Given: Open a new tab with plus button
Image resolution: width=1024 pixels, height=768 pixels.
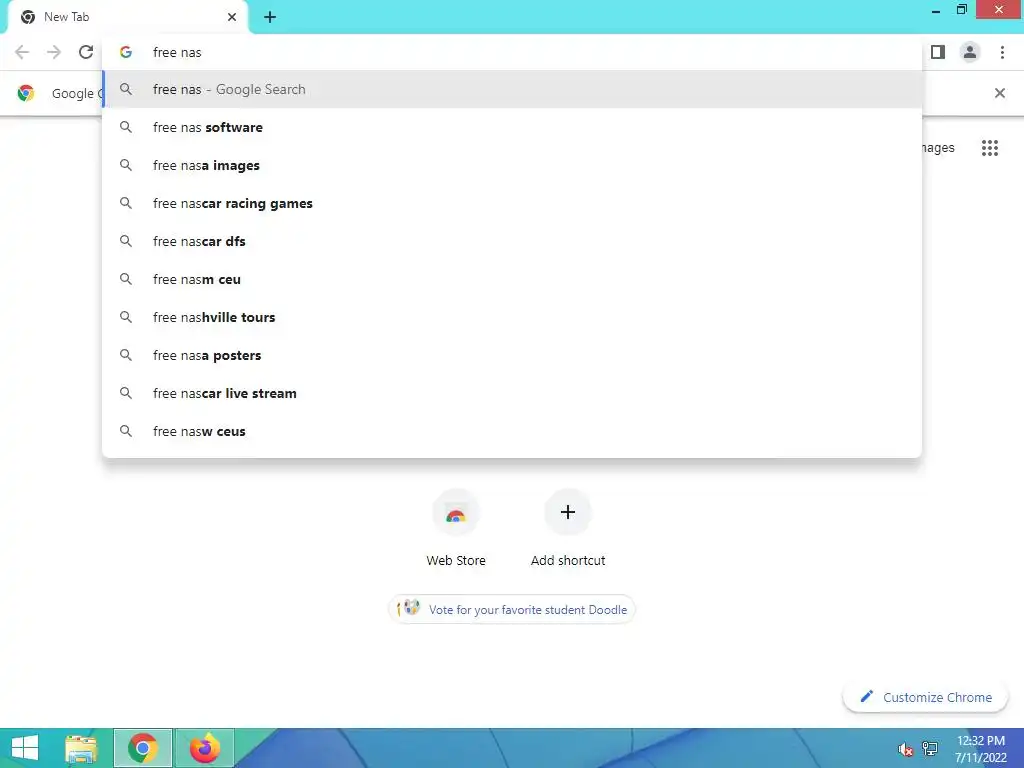Looking at the screenshot, I should pos(270,17).
